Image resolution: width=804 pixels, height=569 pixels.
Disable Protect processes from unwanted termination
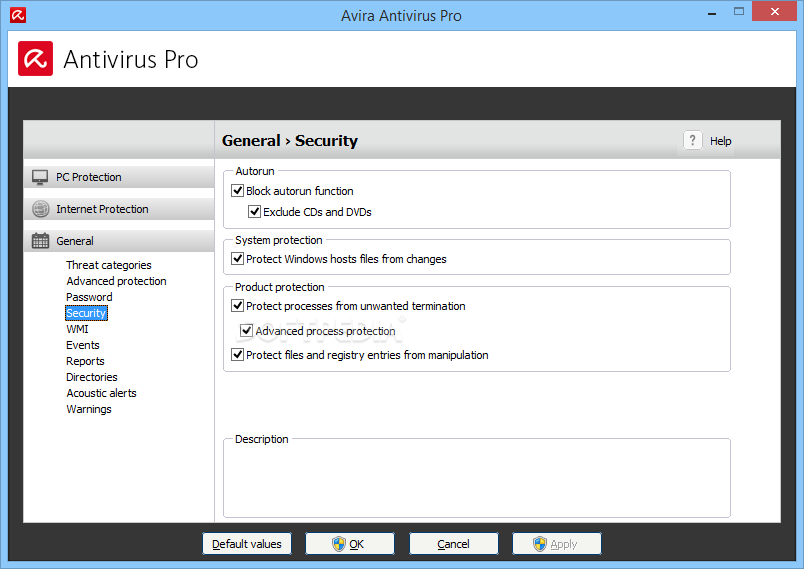tap(237, 306)
